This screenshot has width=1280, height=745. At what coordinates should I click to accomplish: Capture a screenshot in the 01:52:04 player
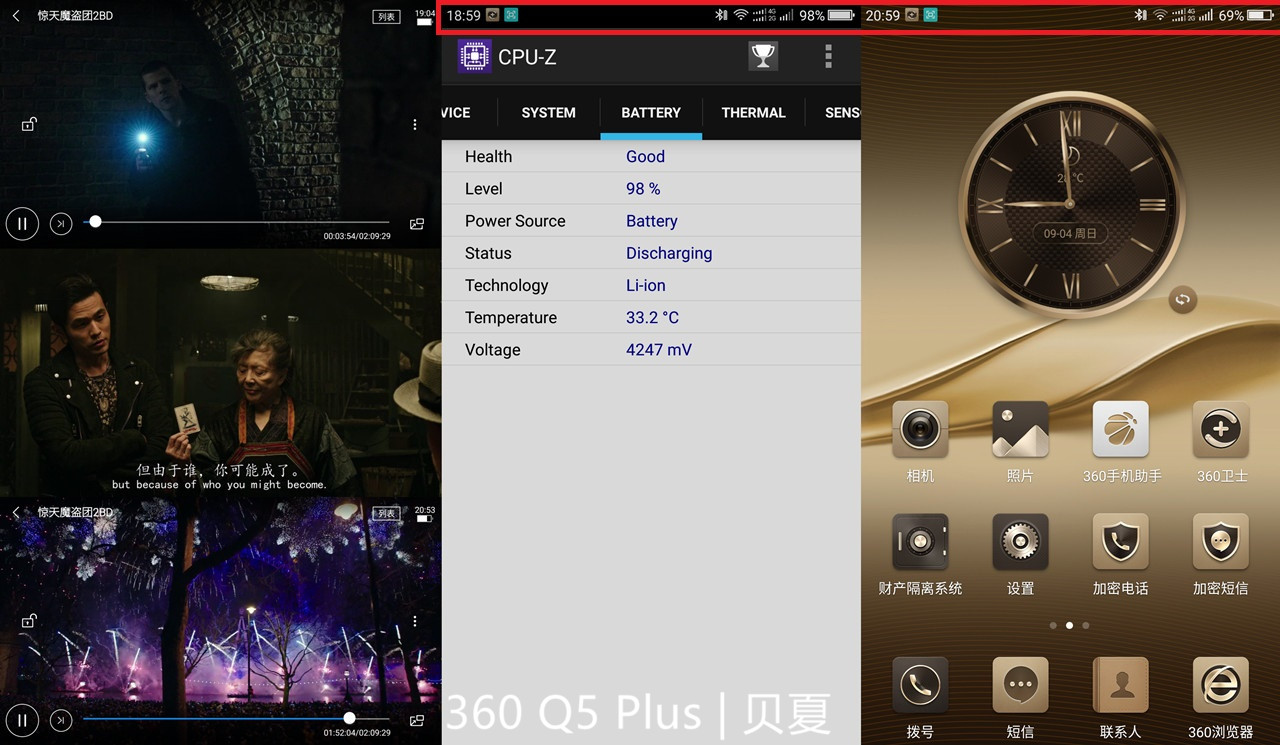click(x=417, y=720)
